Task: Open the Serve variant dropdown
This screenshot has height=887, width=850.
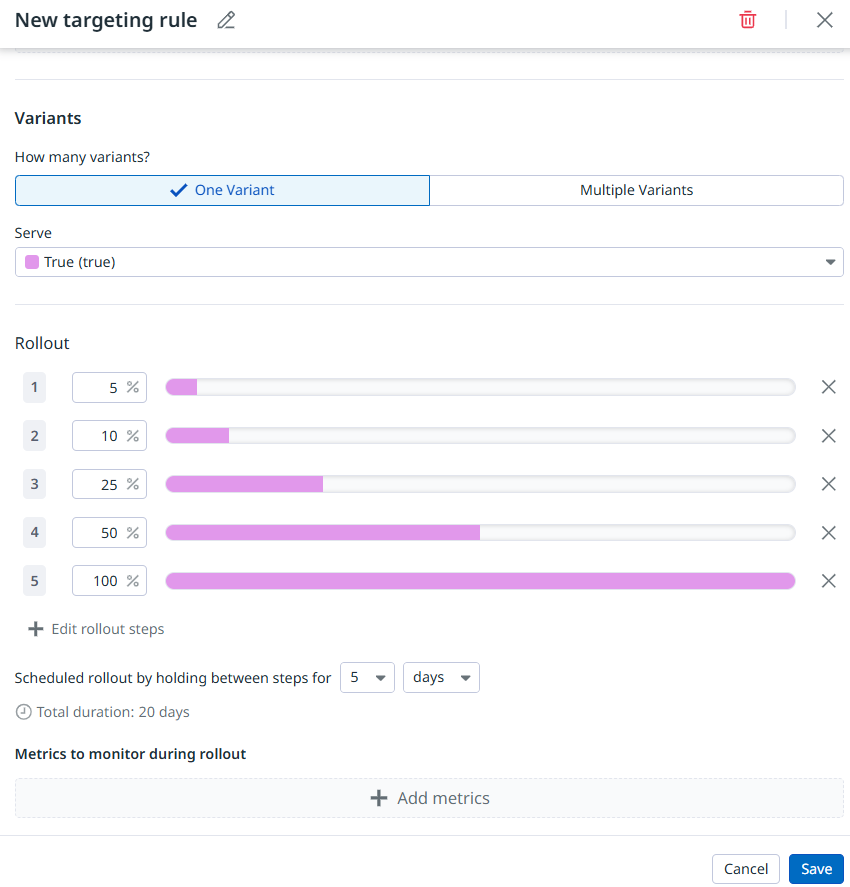Action: click(429, 262)
